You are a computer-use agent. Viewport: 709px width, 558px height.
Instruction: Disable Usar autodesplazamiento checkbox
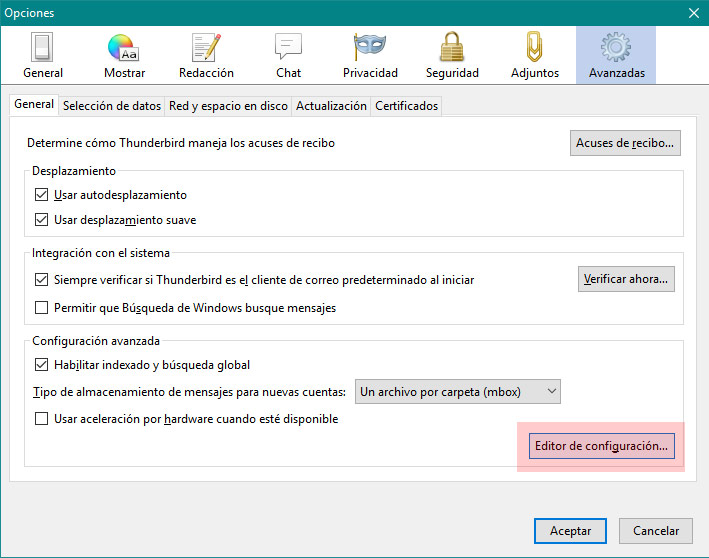(x=42, y=195)
